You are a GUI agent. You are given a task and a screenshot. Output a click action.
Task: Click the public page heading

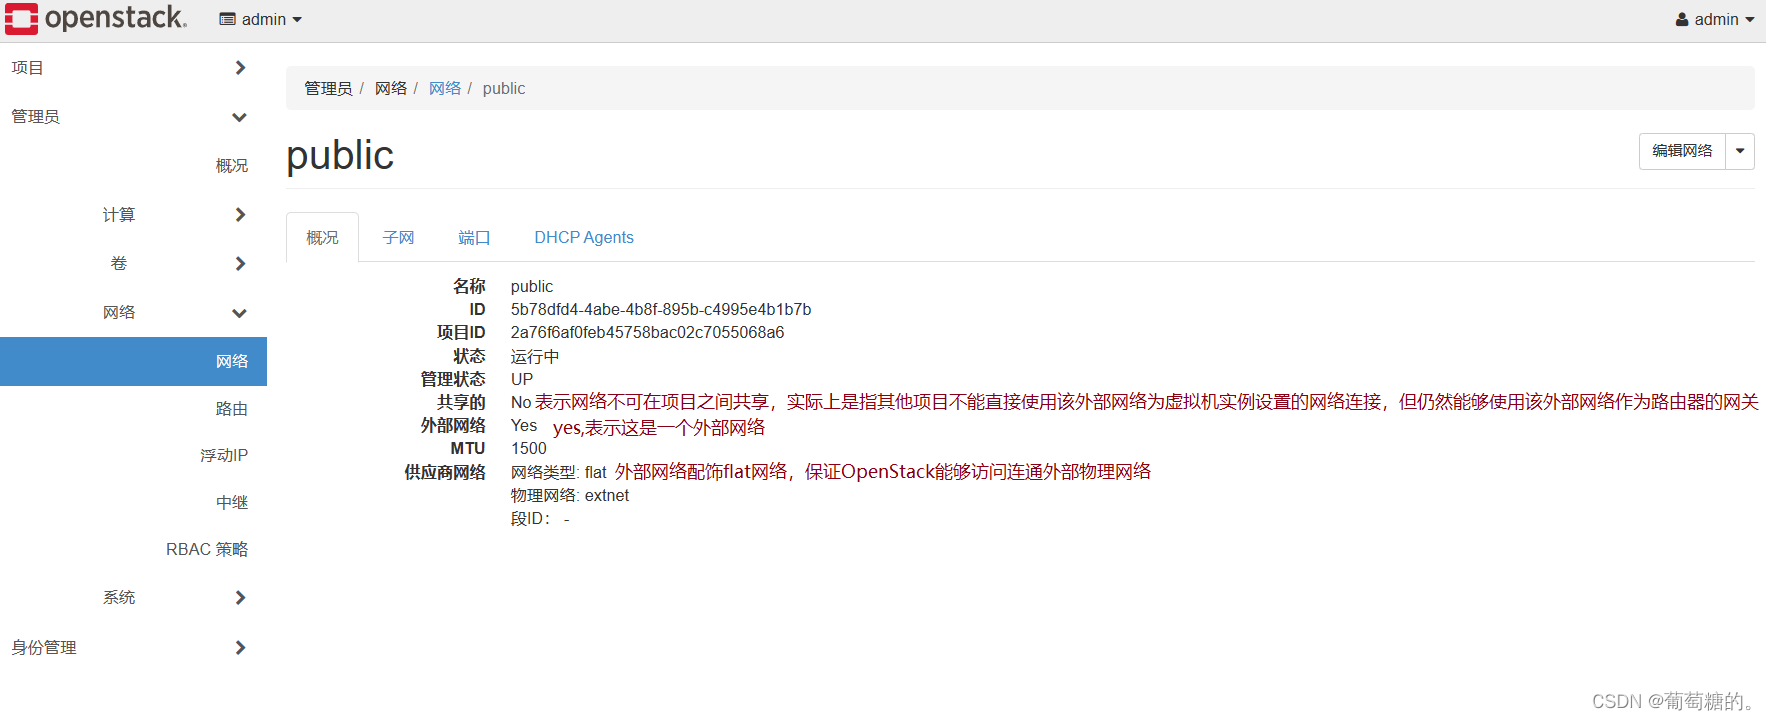click(x=340, y=156)
